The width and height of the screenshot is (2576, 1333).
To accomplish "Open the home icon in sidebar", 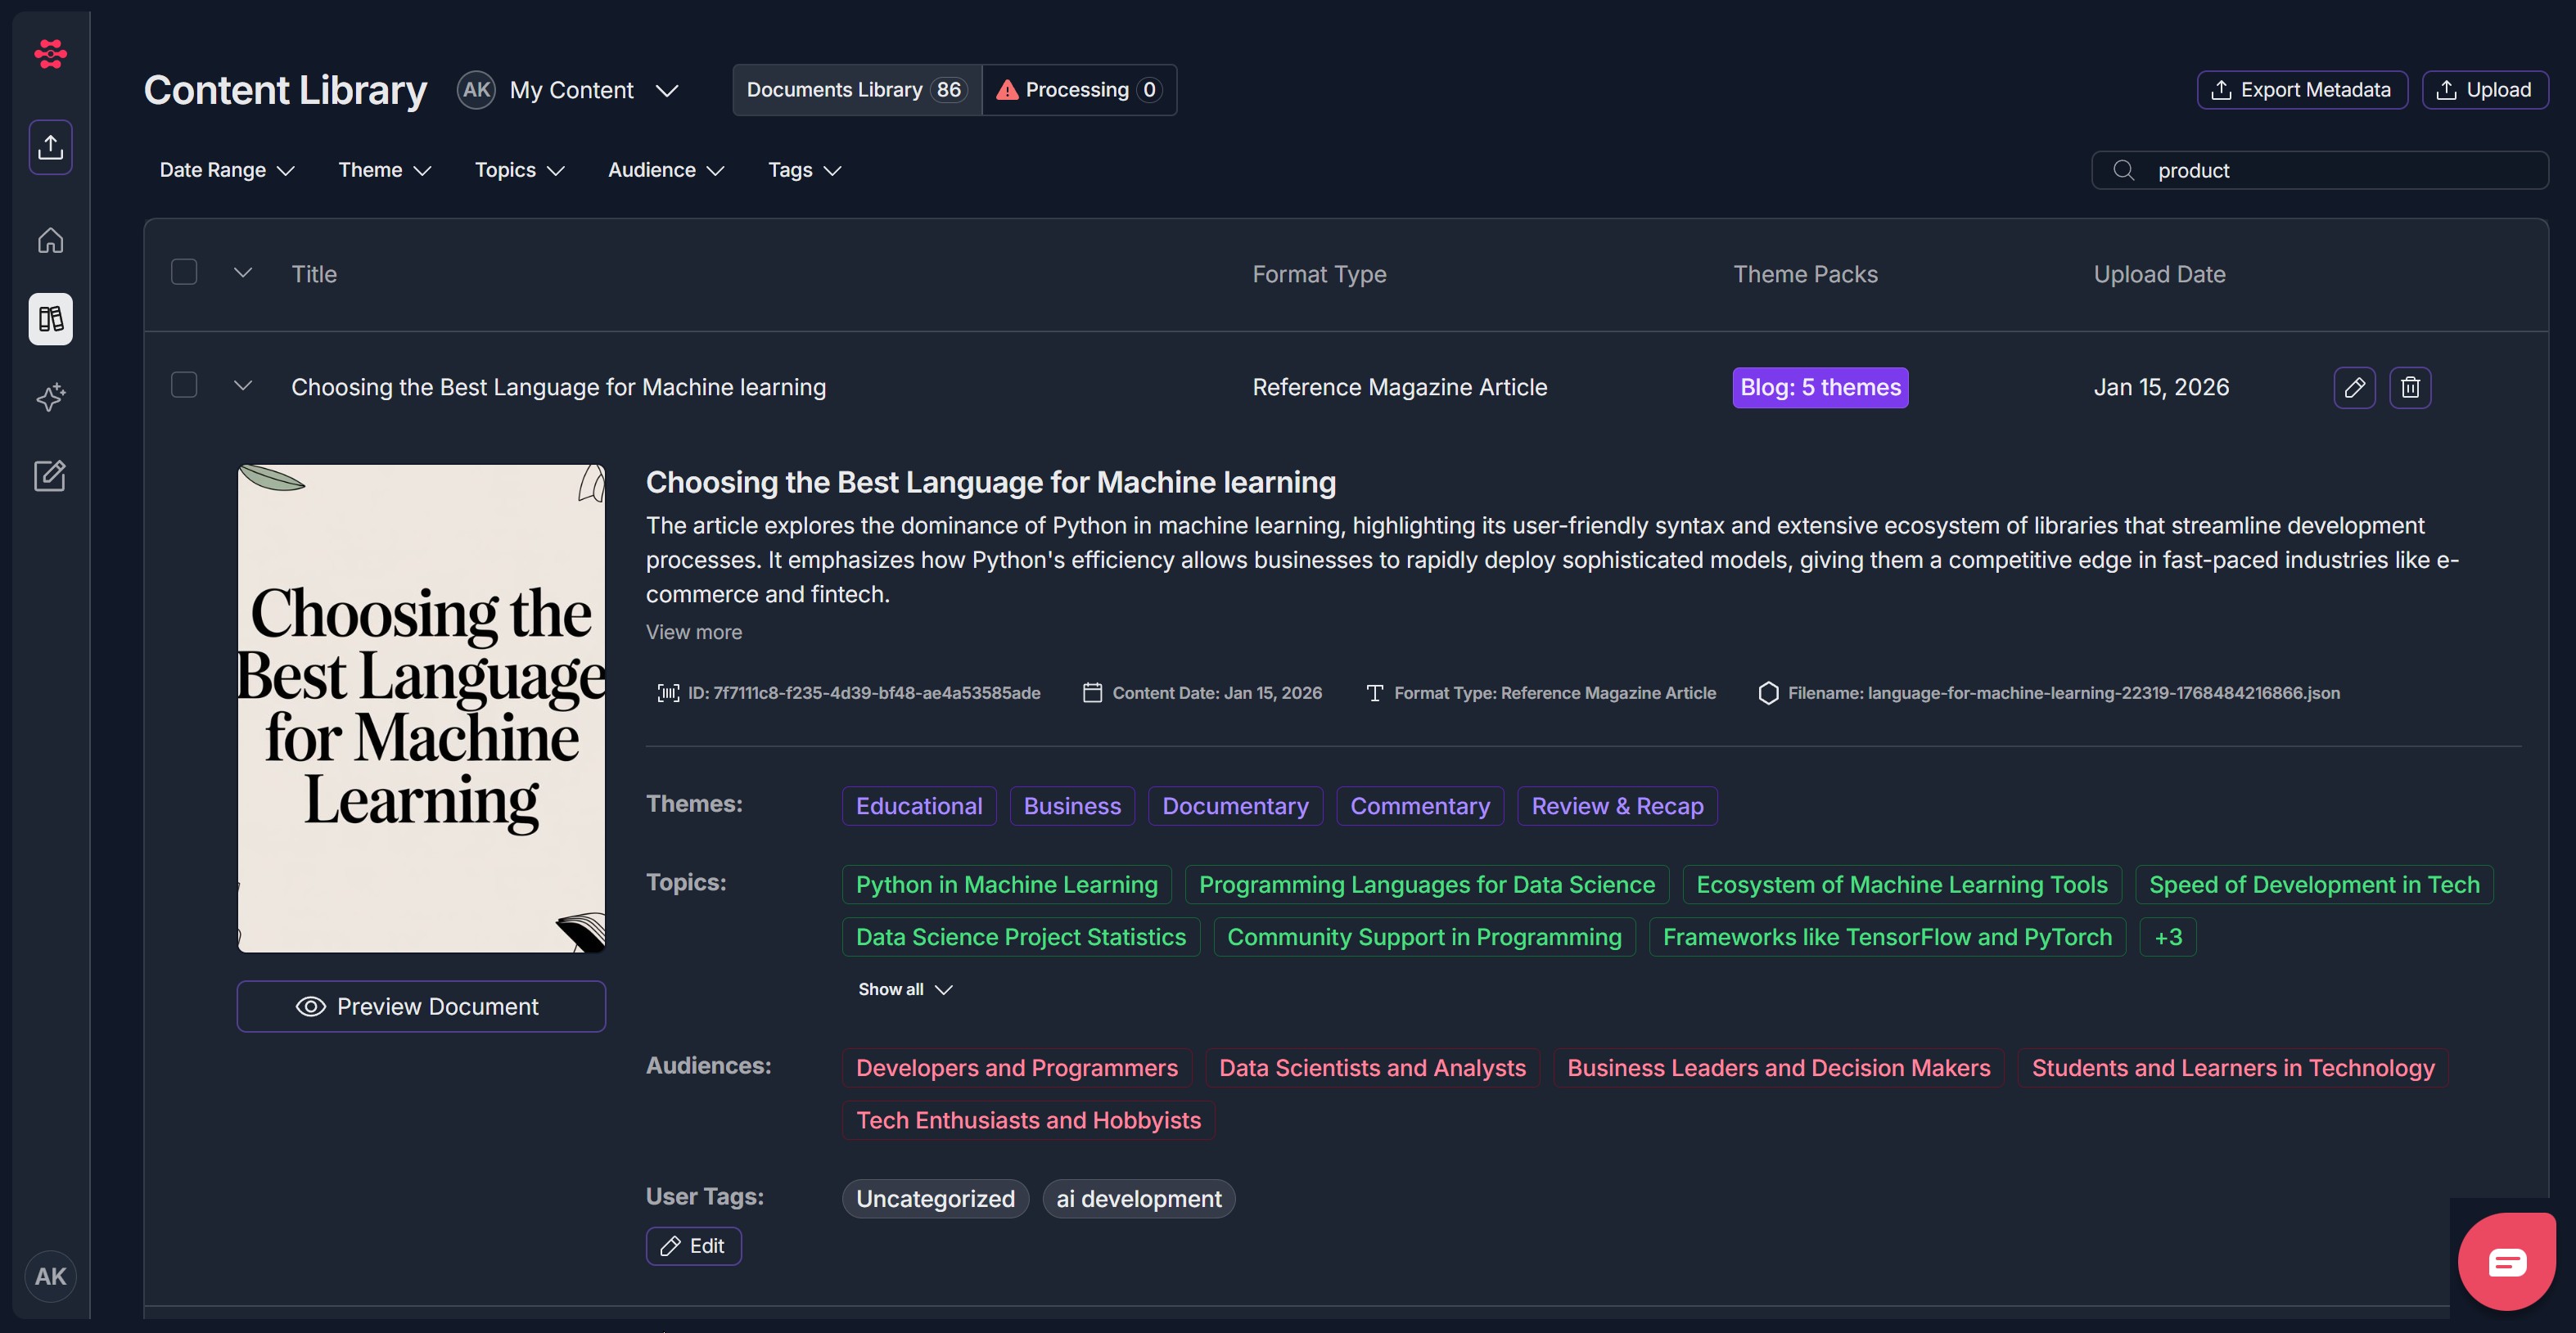I will [x=50, y=240].
